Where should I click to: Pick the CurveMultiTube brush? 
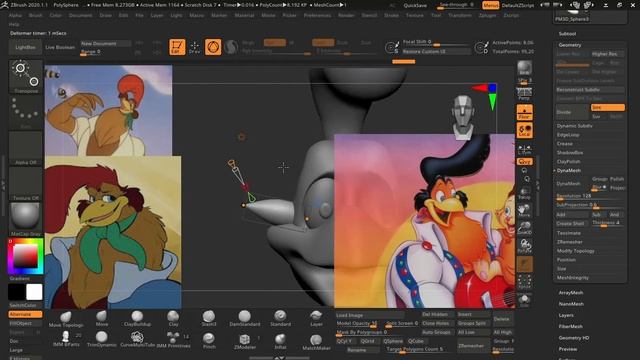coord(137,340)
